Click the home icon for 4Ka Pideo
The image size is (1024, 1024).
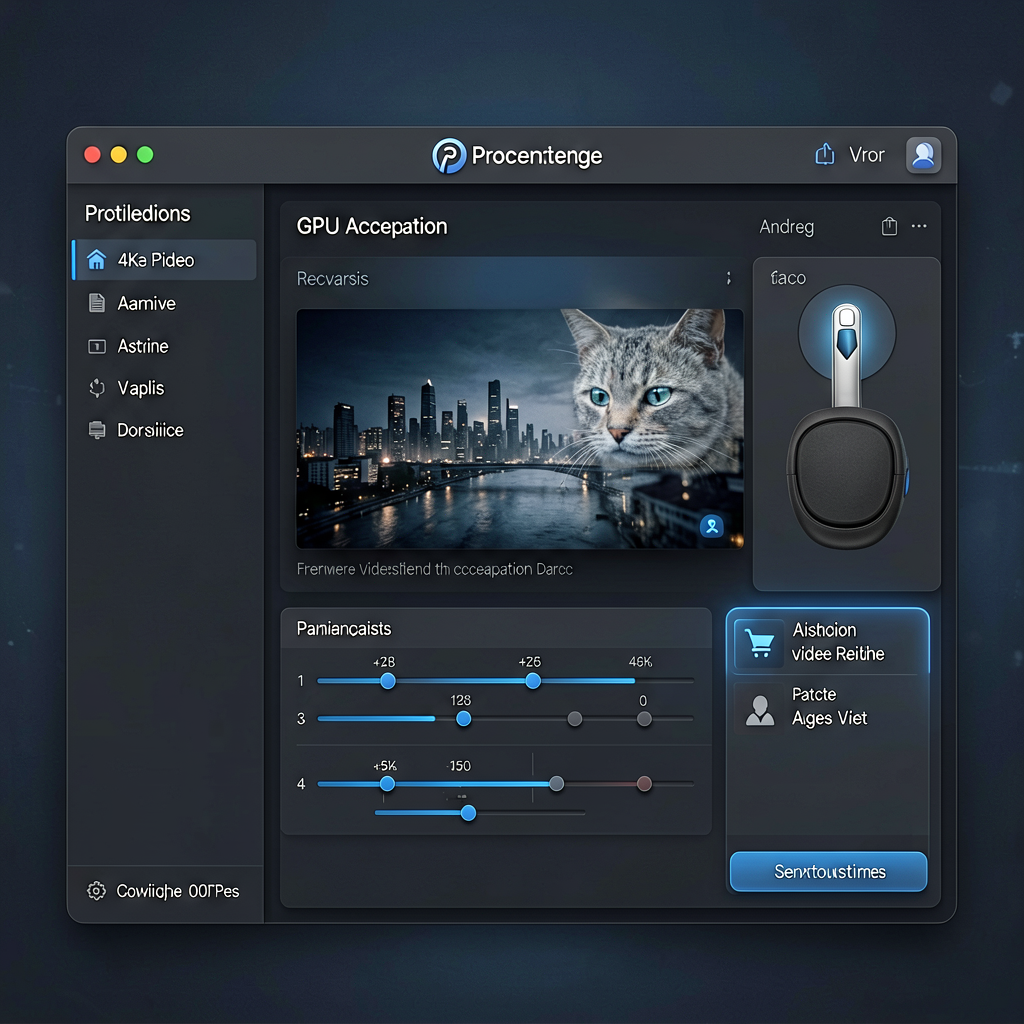(96, 259)
